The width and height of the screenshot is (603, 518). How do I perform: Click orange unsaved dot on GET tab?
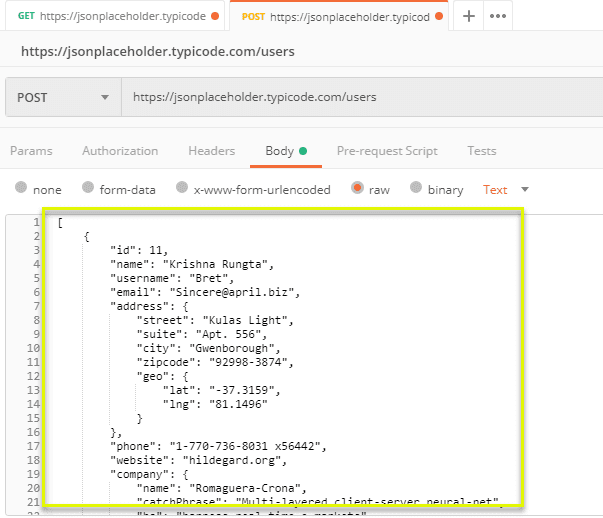(x=215, y=17)
